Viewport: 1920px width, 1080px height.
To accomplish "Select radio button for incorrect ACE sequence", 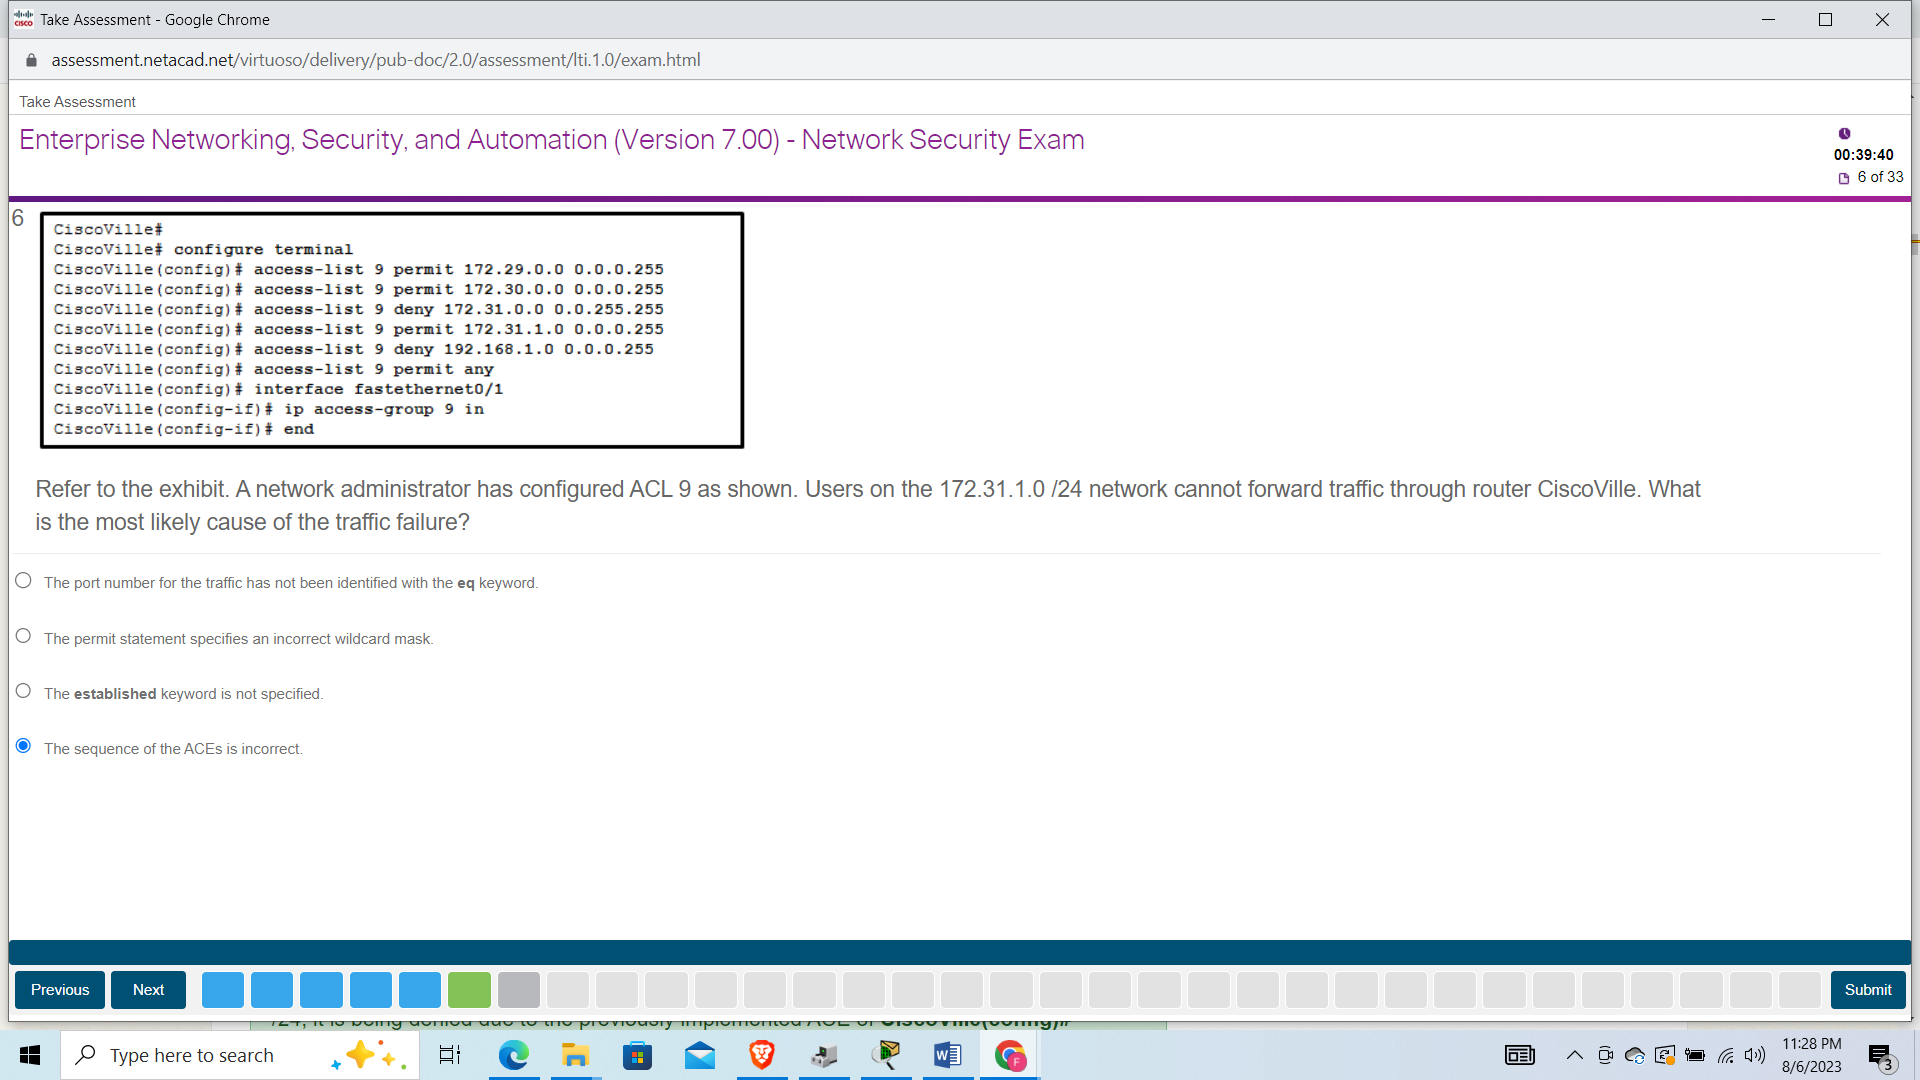I will tap(24, 748).
